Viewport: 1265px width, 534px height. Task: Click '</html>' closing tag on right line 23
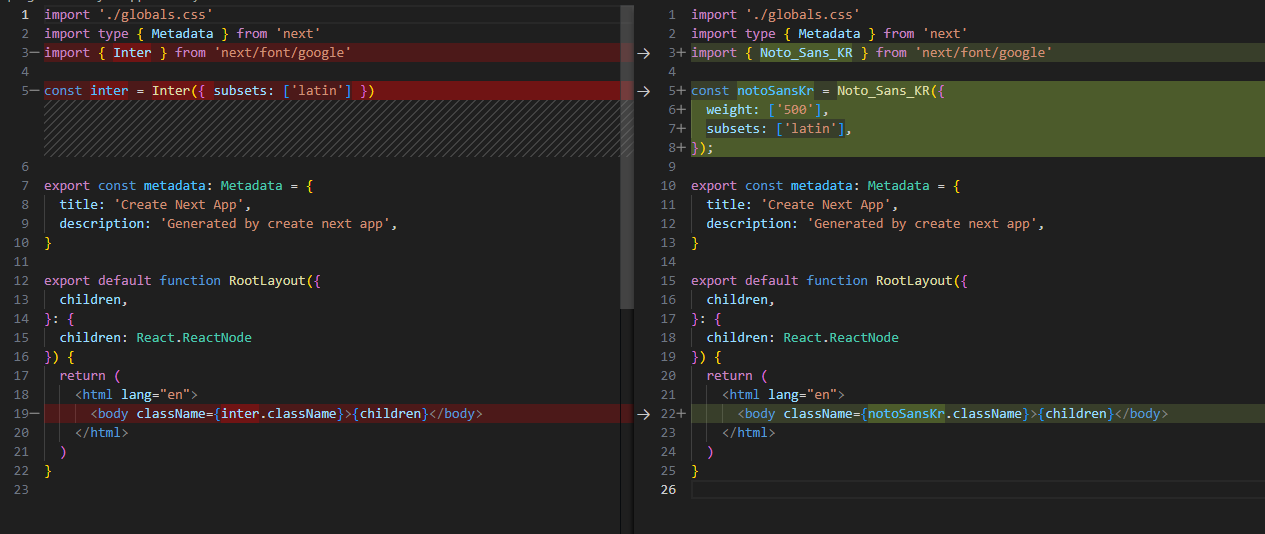749,433
